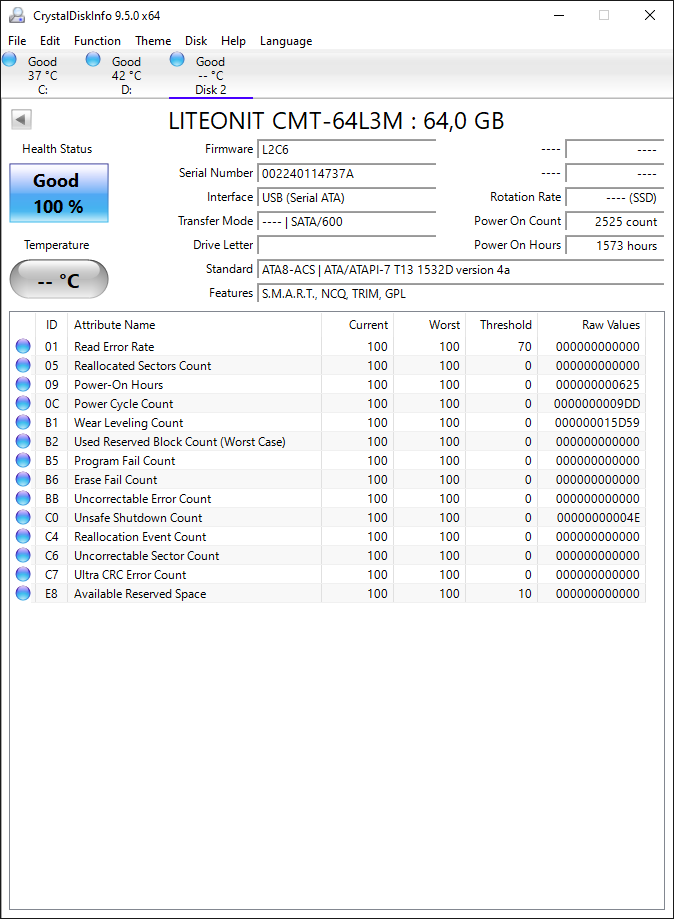Image resolution: width=674 pixels, height=919 pixels.
Task: Click status orb of Program Fail Count row
Action: coord(23,461)
